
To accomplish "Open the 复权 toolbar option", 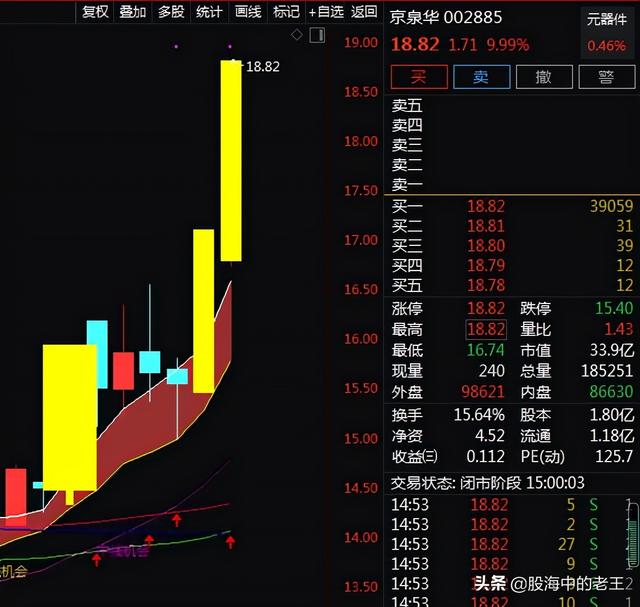I will click(95, 12).
